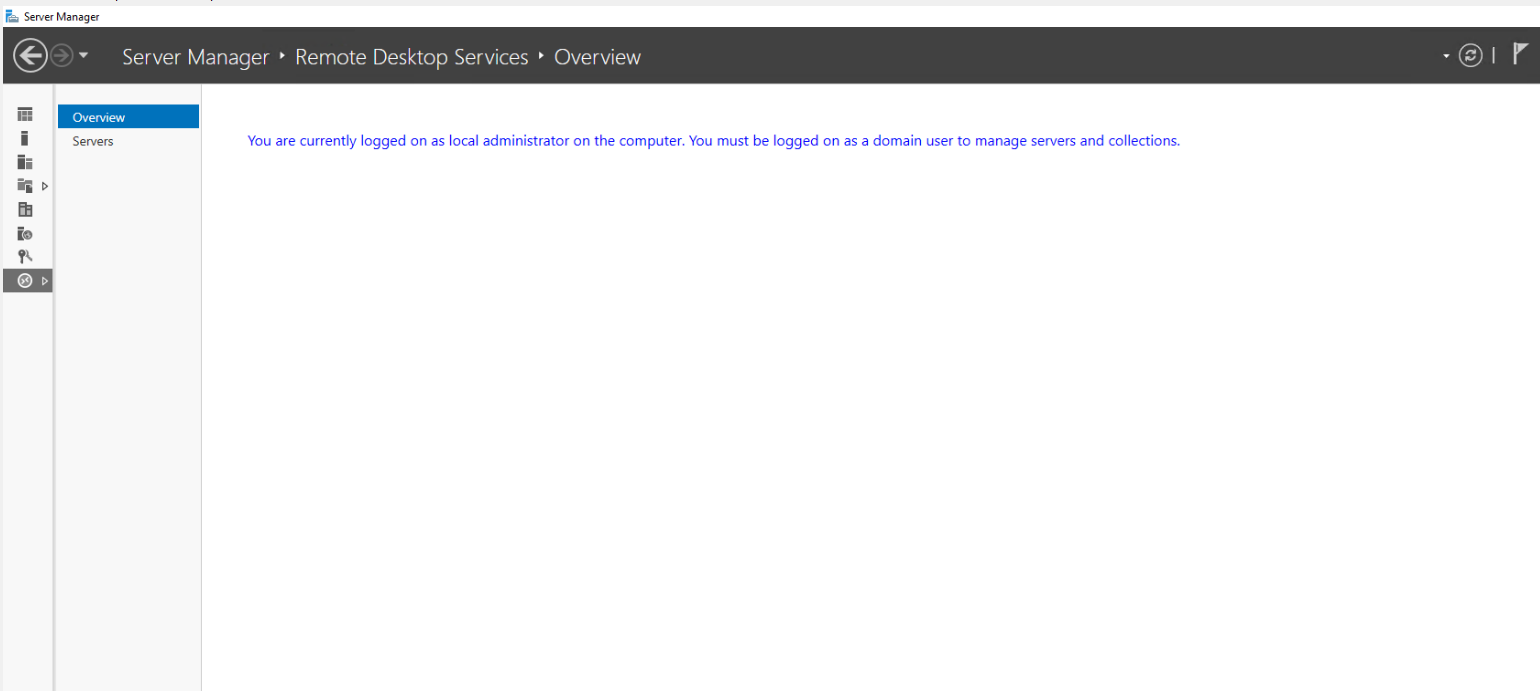Click Server Manager in the breadcrumb bar
1540x691 pixels.
195,56
